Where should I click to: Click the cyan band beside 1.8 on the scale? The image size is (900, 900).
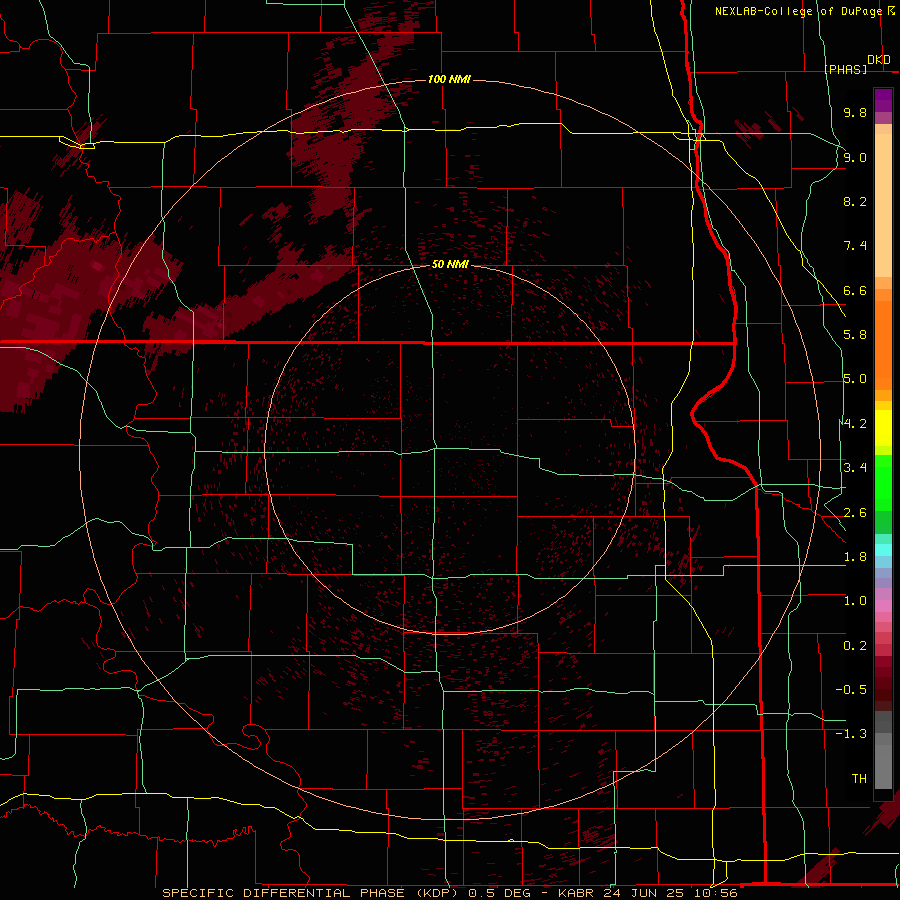click(x=883, y=549)
